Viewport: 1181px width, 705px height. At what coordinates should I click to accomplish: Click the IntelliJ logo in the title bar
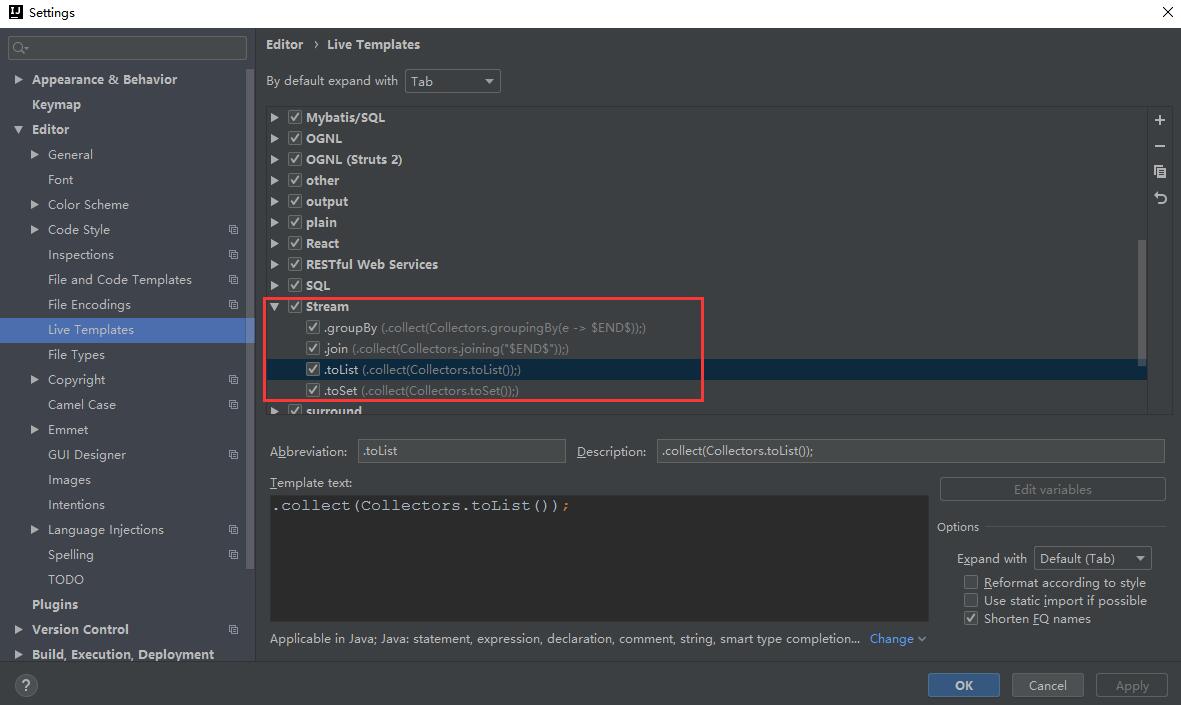pos(15,12)
